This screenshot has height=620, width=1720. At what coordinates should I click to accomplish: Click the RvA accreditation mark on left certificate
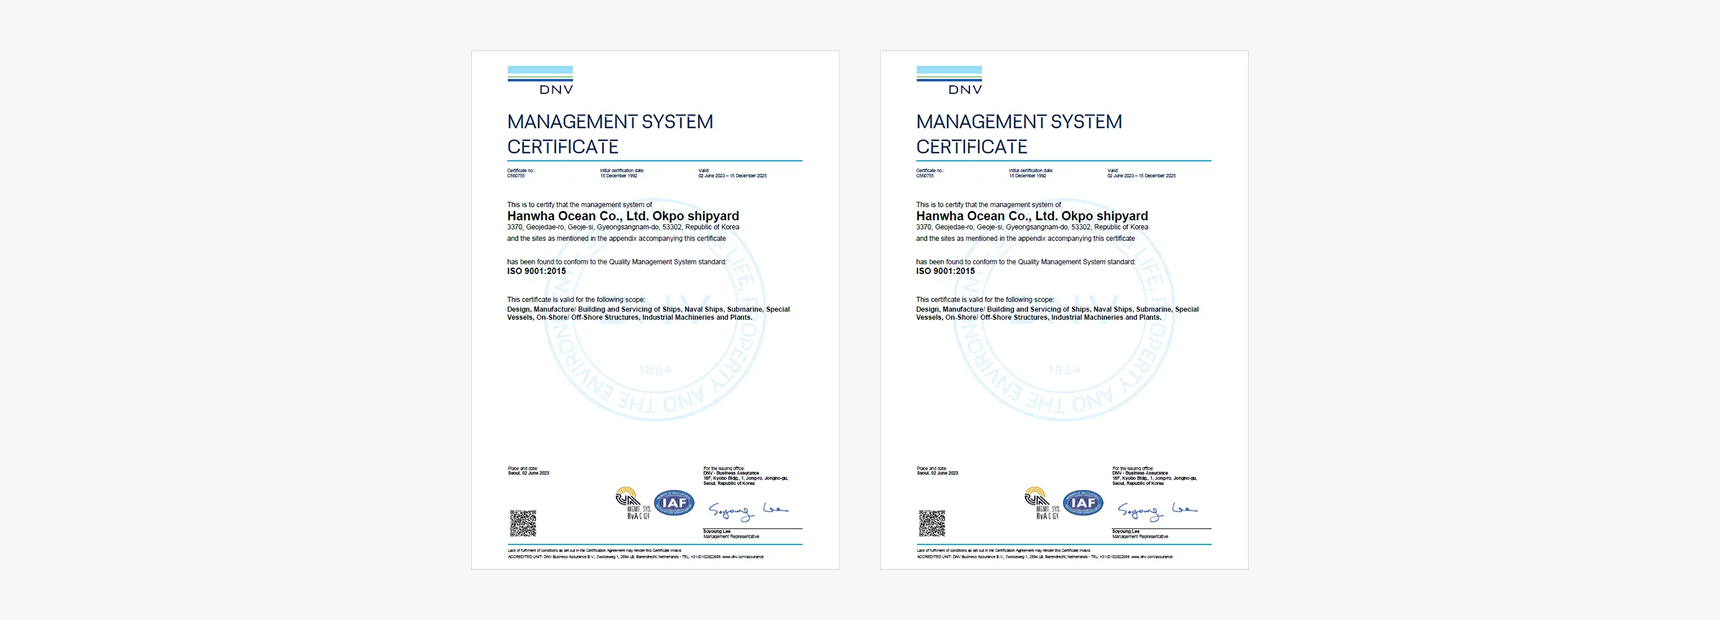[x=631, y=503]
